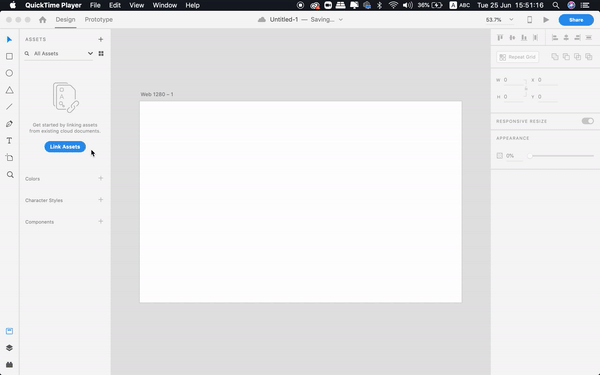Select the Polygon tool
Screen dimensions: 600x375
point(10,90)
